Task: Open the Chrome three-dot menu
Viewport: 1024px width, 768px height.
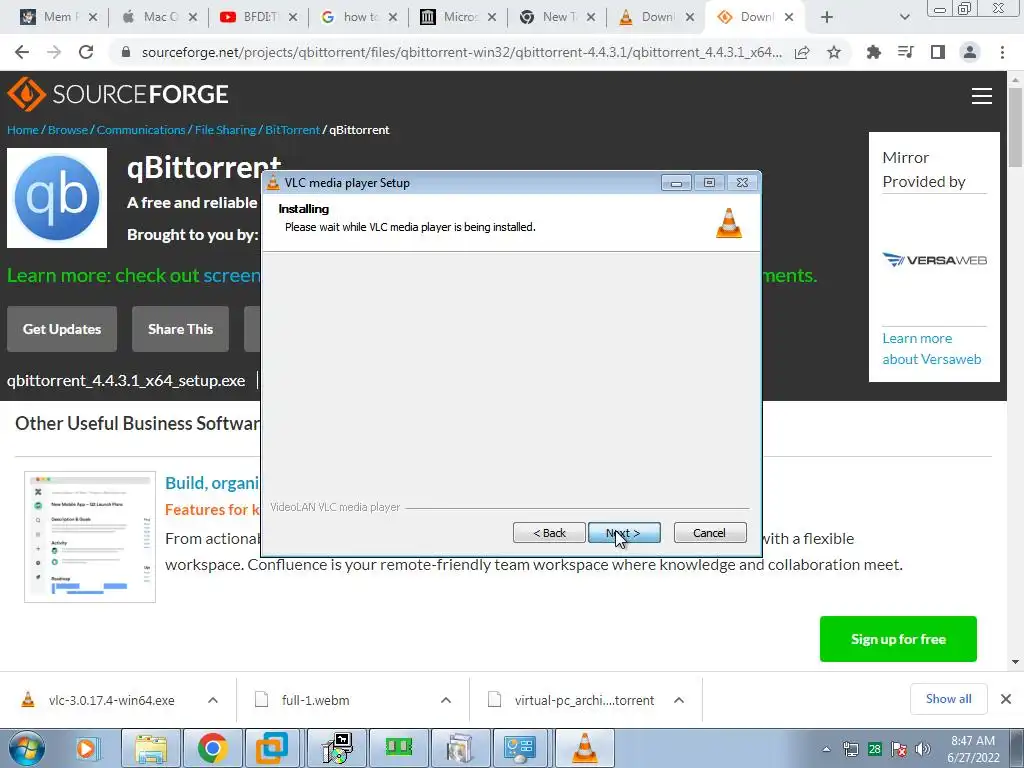Action: (x=1002, y=52)
